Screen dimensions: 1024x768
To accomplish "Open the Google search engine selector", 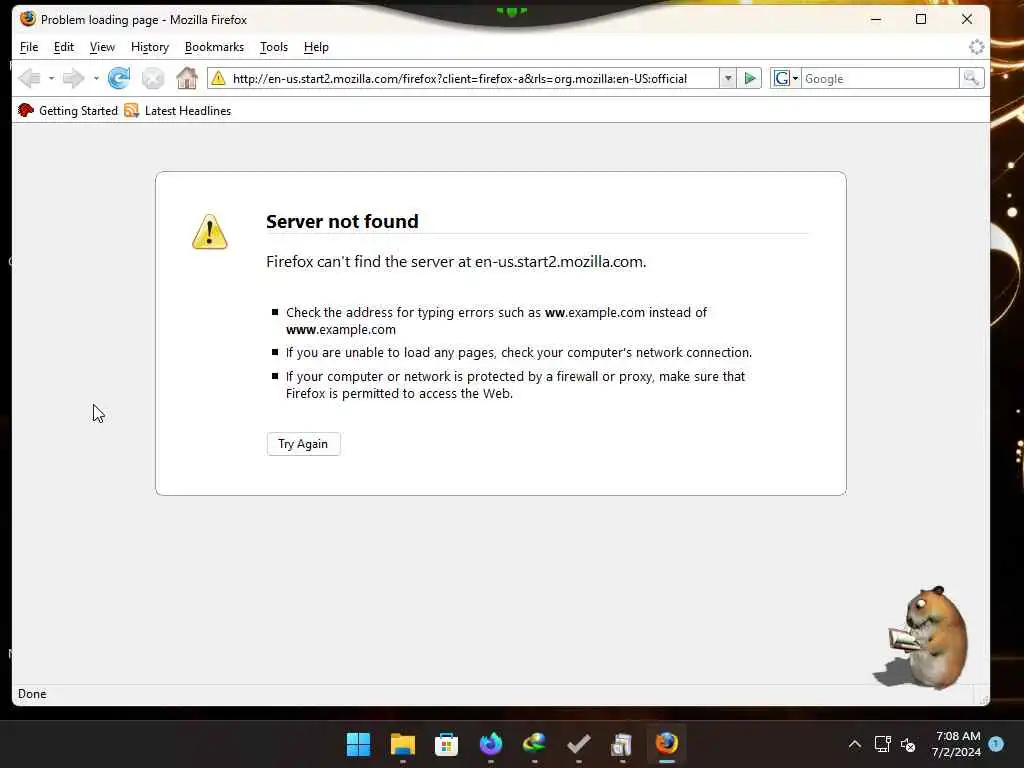I will pyautogui.click(x=786, y=78).
